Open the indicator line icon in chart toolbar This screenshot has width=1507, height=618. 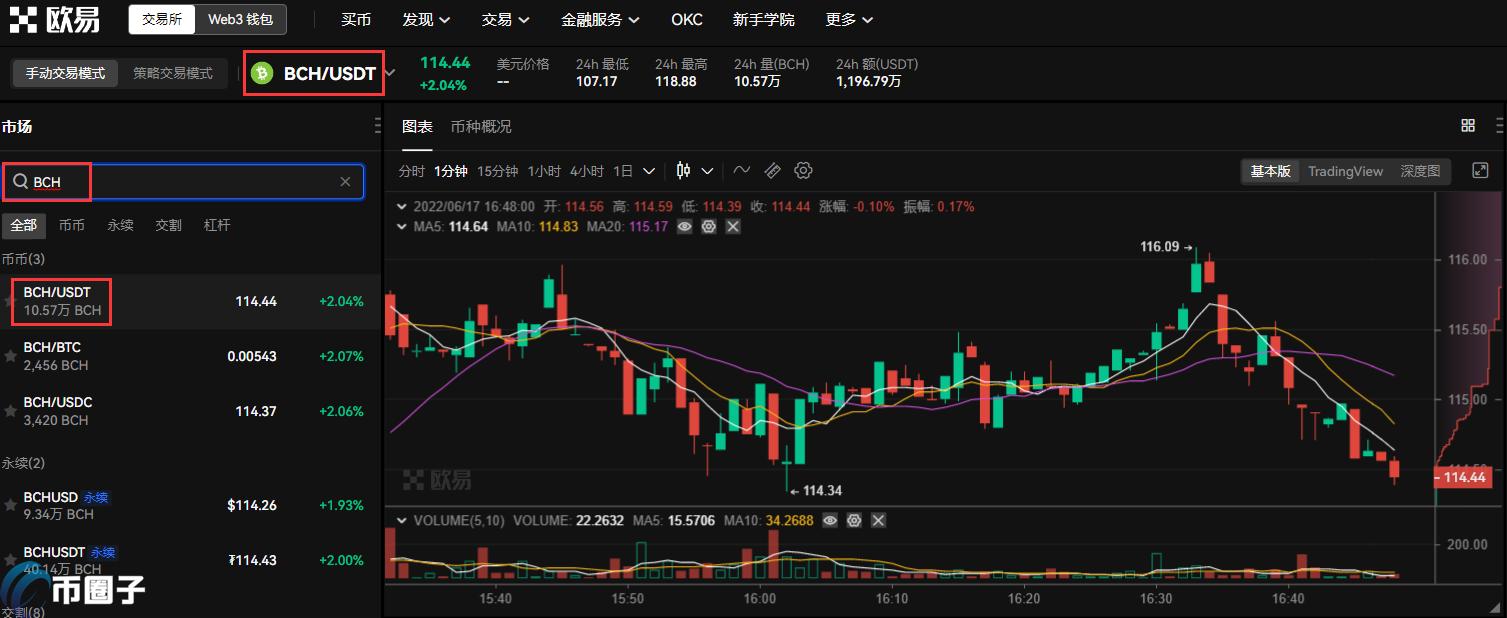click(x=742, y=171)
